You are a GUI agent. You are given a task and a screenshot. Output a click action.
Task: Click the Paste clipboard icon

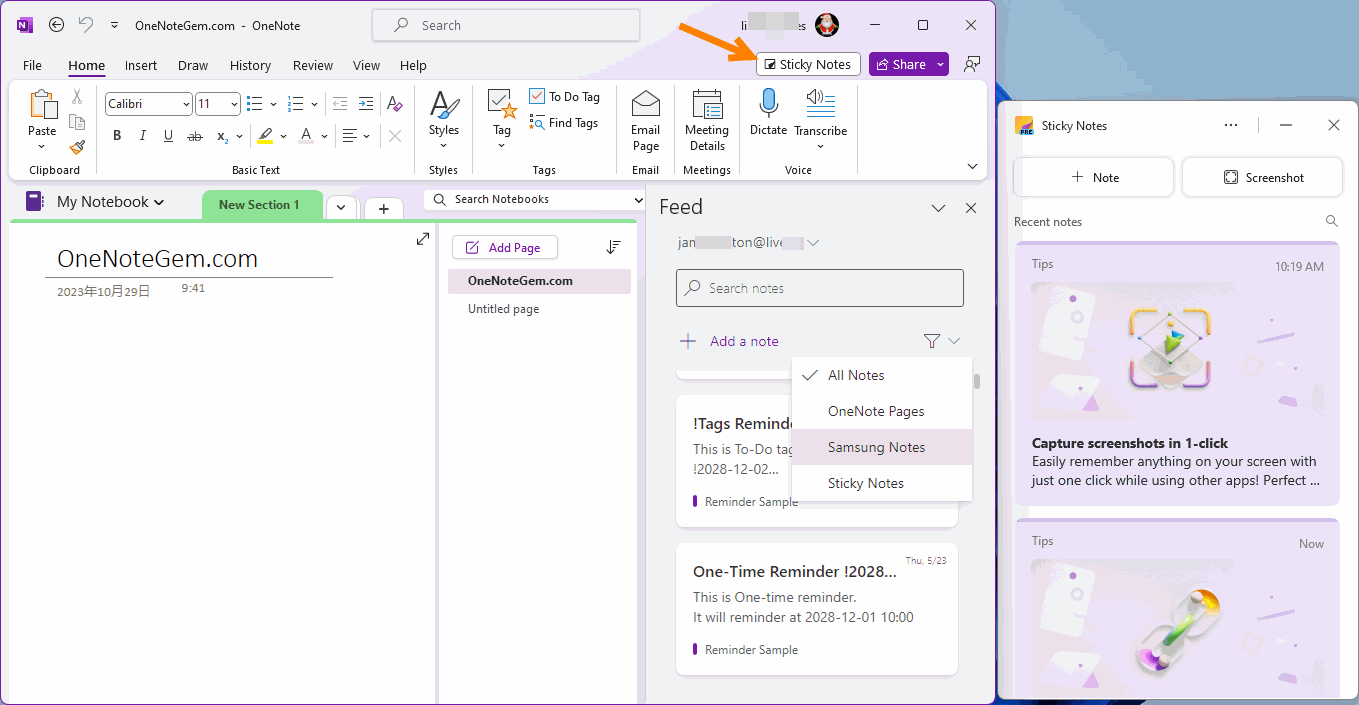[x=42, y=104]
